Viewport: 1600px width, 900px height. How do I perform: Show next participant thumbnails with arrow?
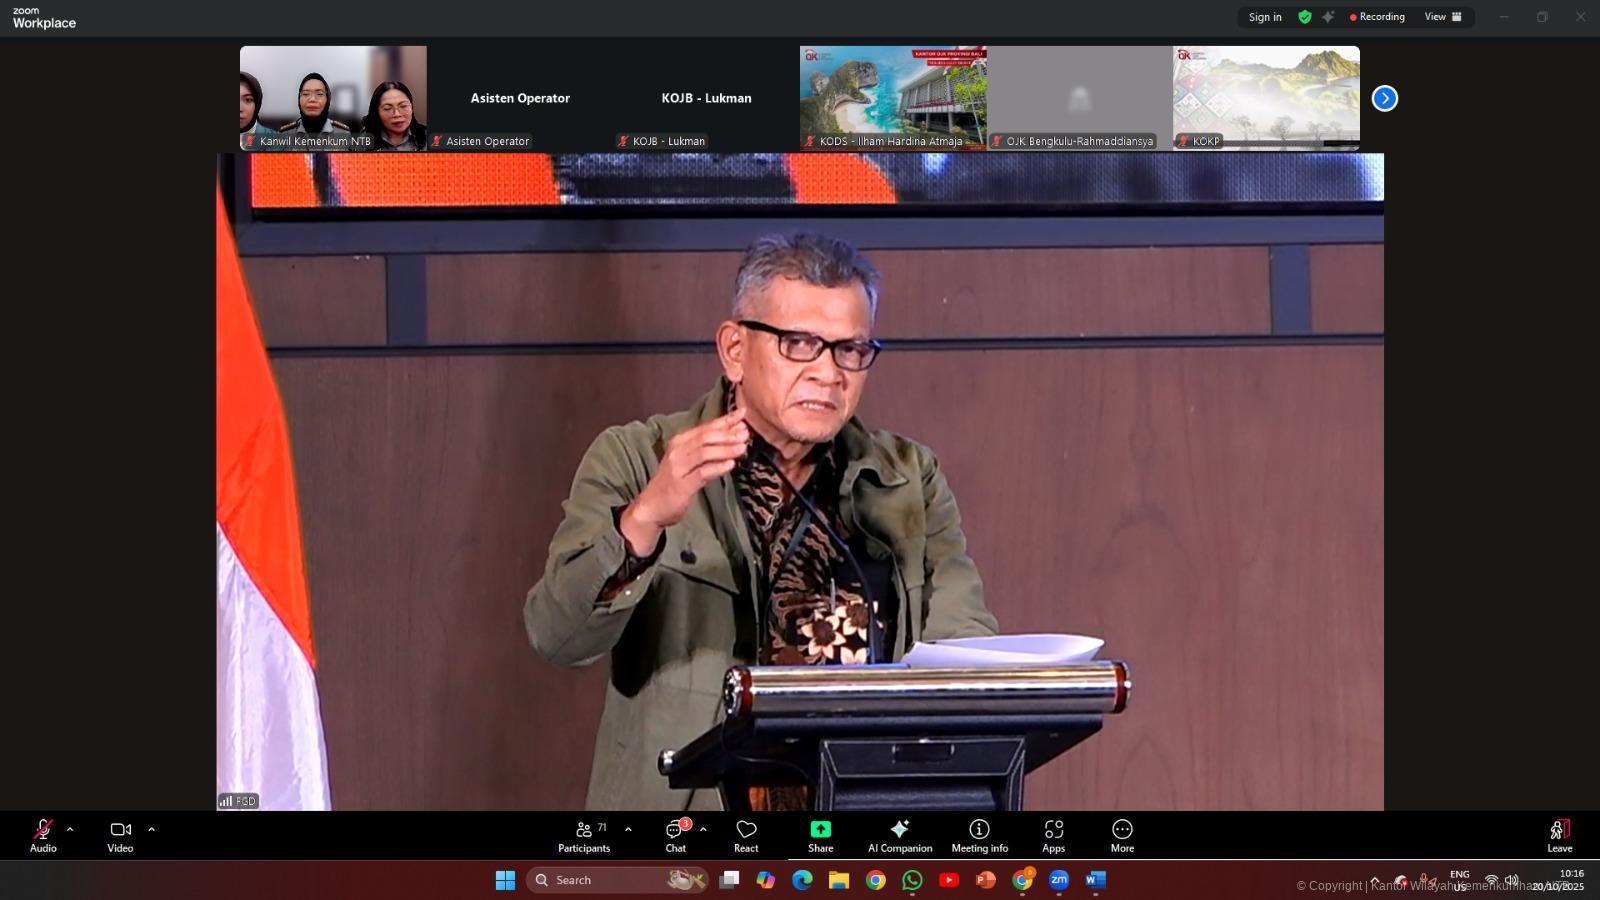(x=1384, y=98)
